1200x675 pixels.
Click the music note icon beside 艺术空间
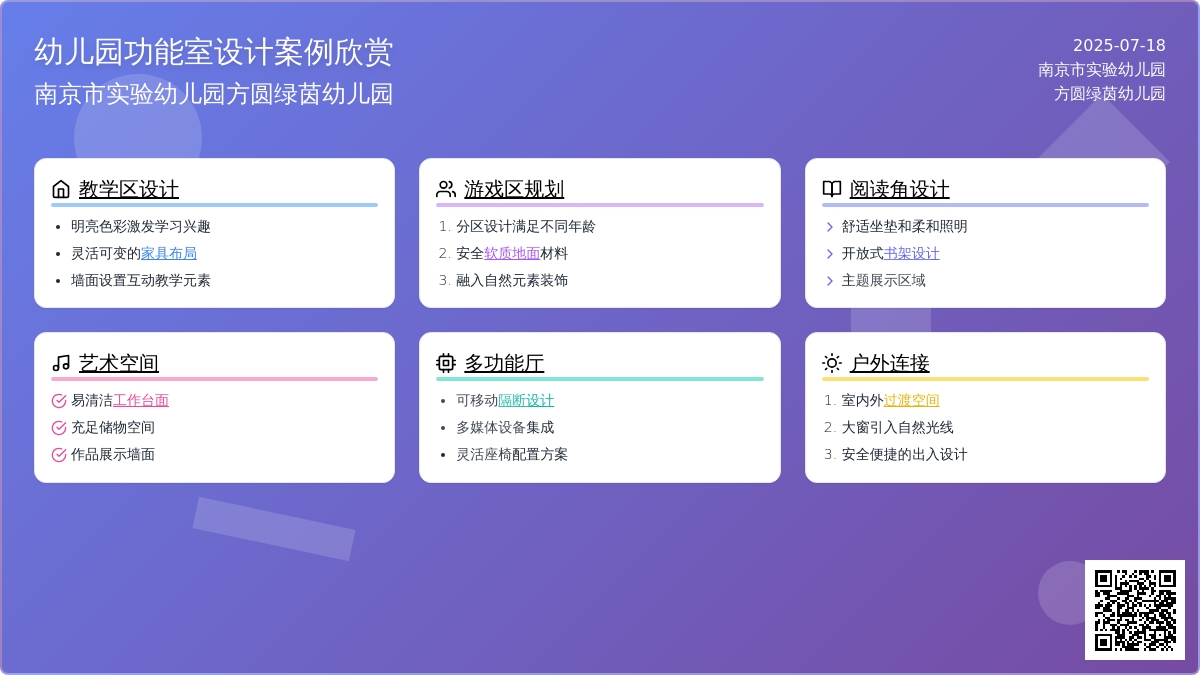tap(61, 363)
